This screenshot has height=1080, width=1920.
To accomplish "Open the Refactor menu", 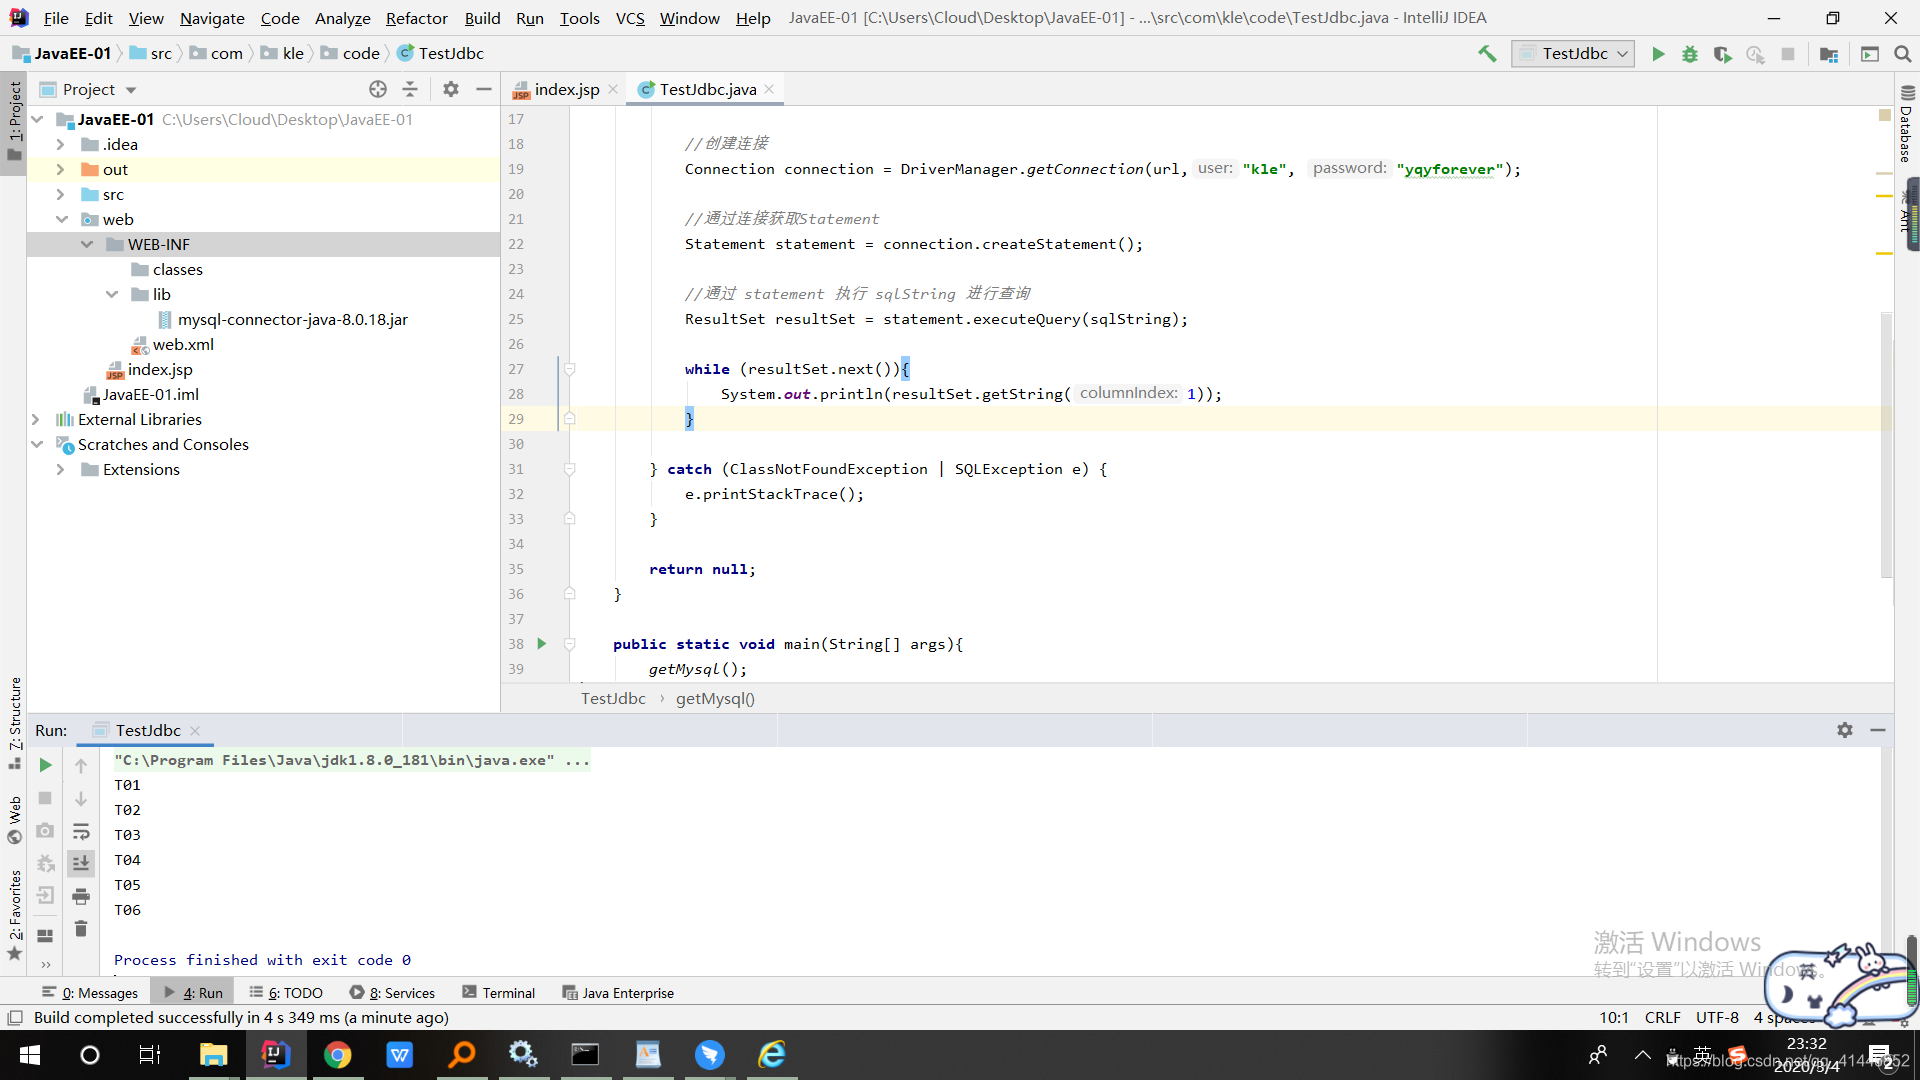I will tap(416, 18).
